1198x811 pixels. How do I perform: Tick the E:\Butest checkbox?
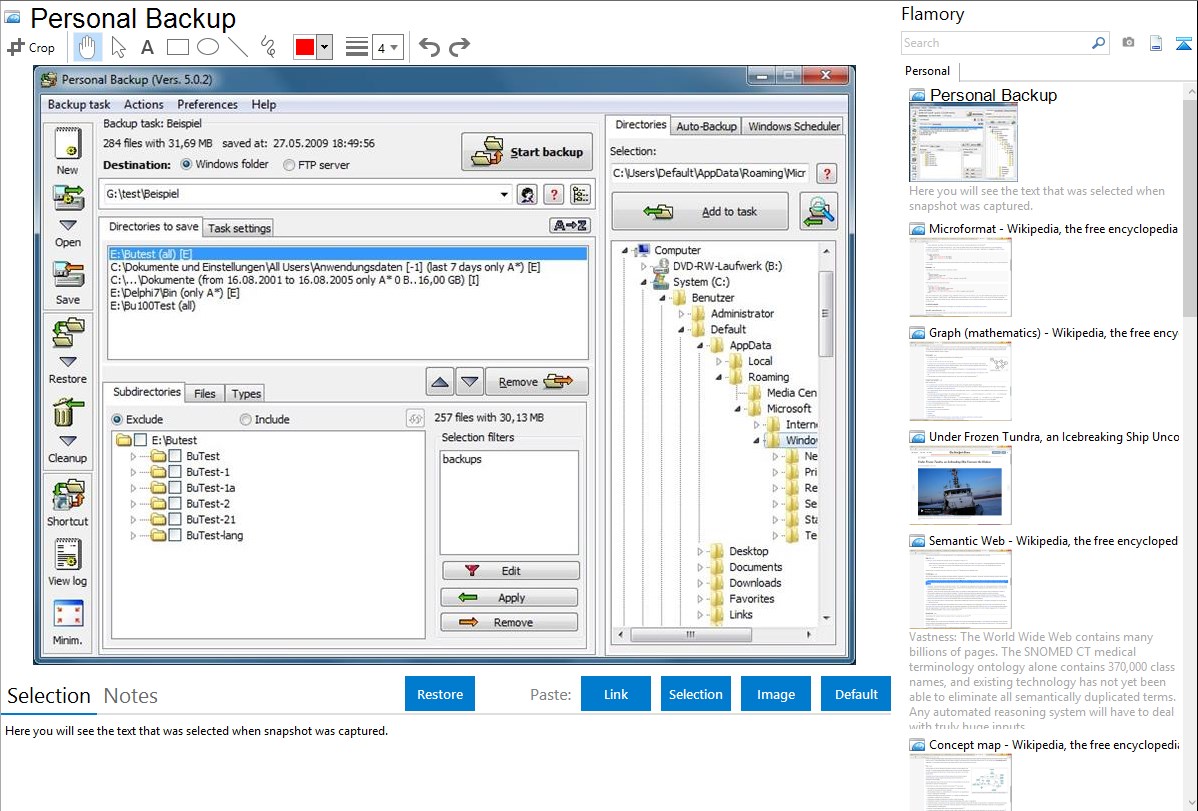(x=140, y=440)
